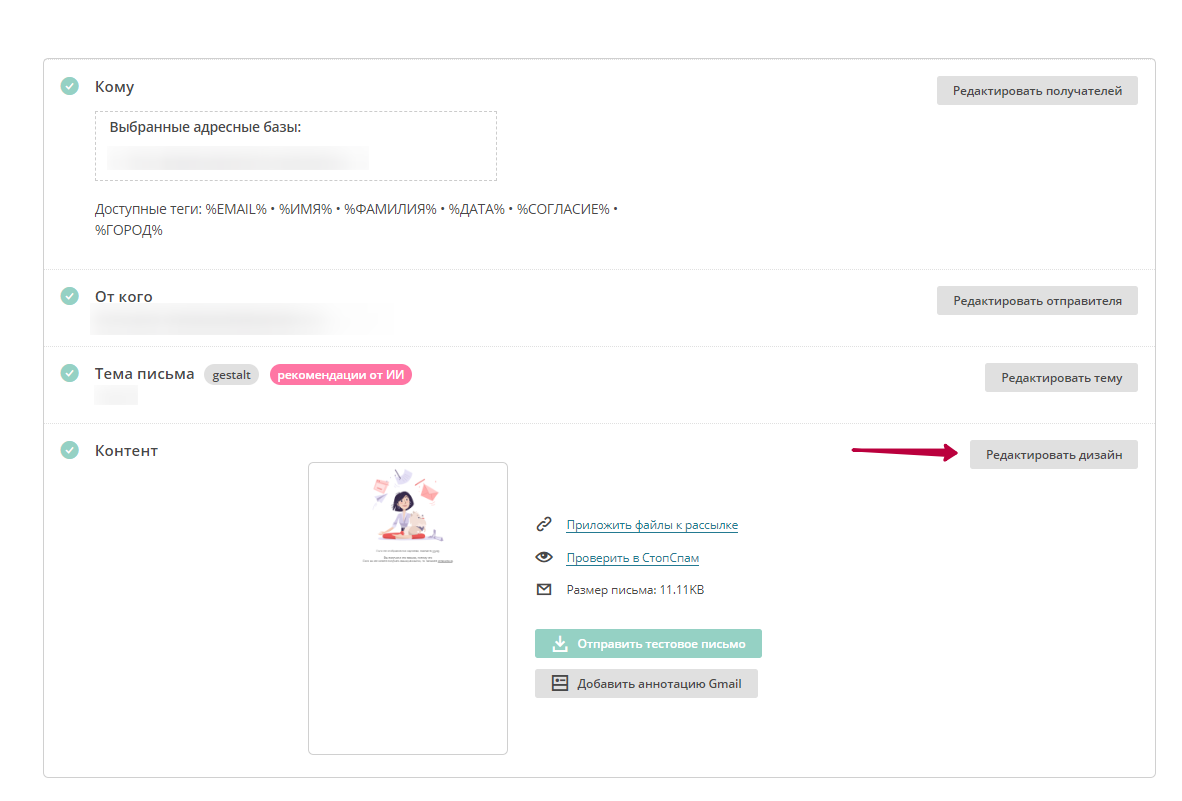The image size is (1182, 801).
Task: Click the green checkmark beside Кому
Action: click(x=69, y=86)
